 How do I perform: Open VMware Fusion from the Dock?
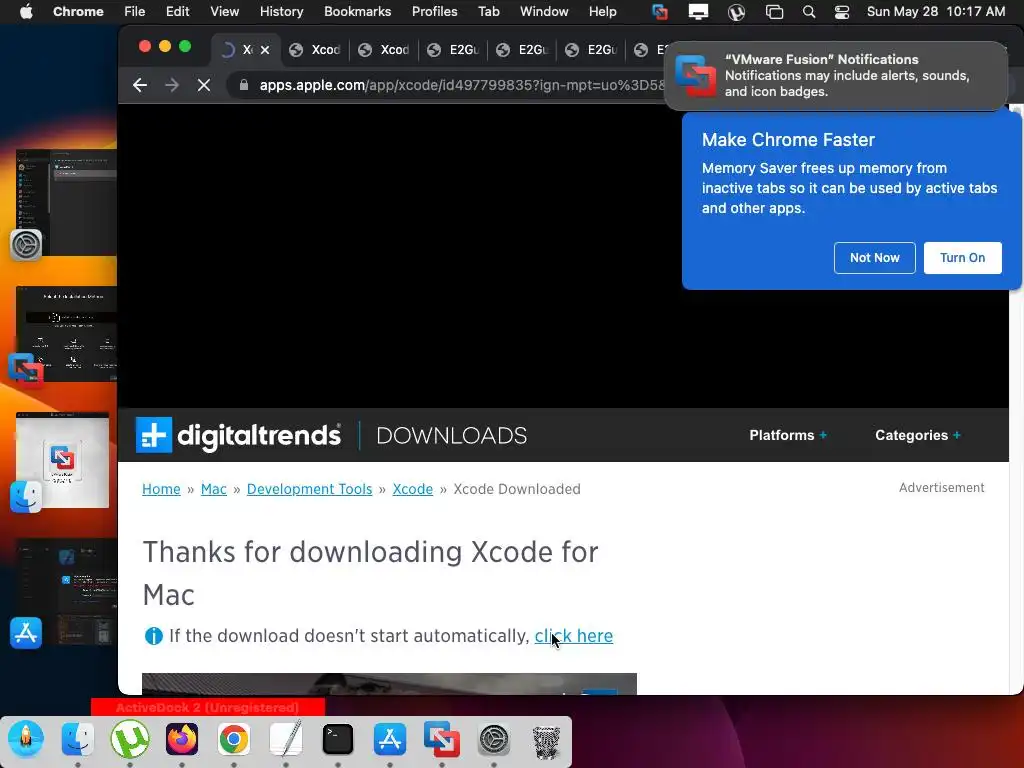(x=441, y=740)
